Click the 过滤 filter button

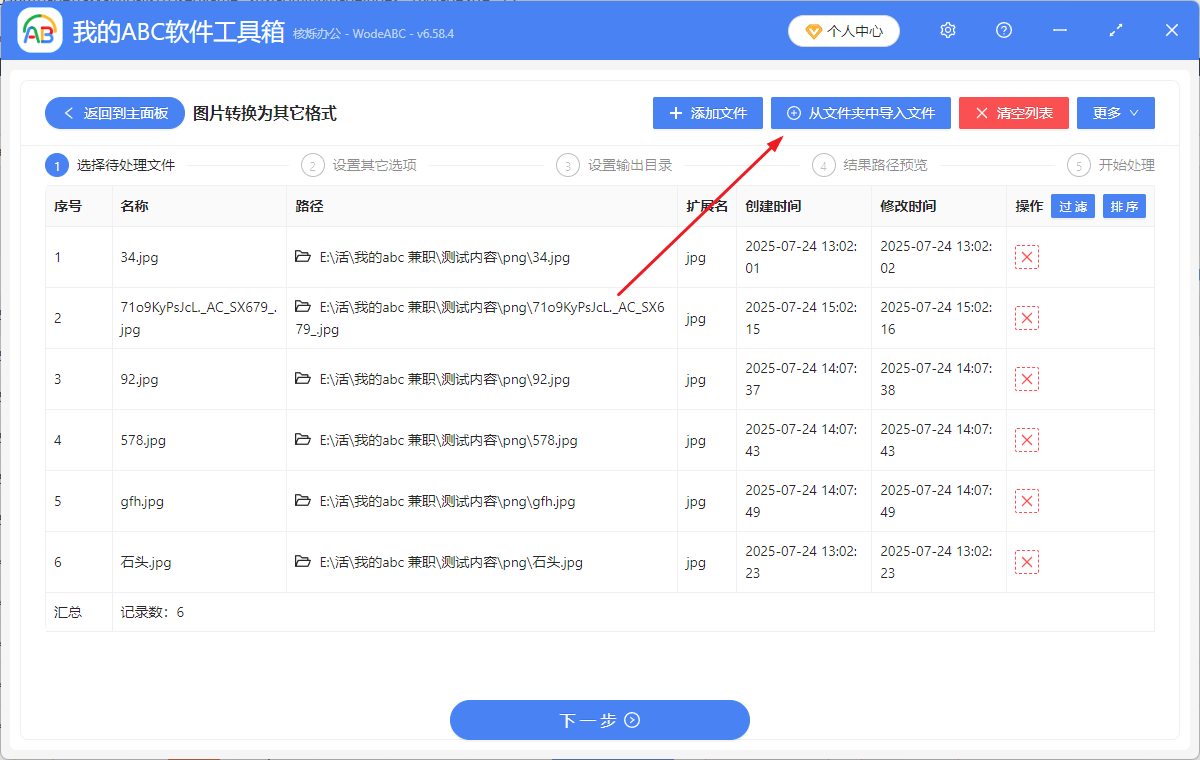click(1072, 207)
